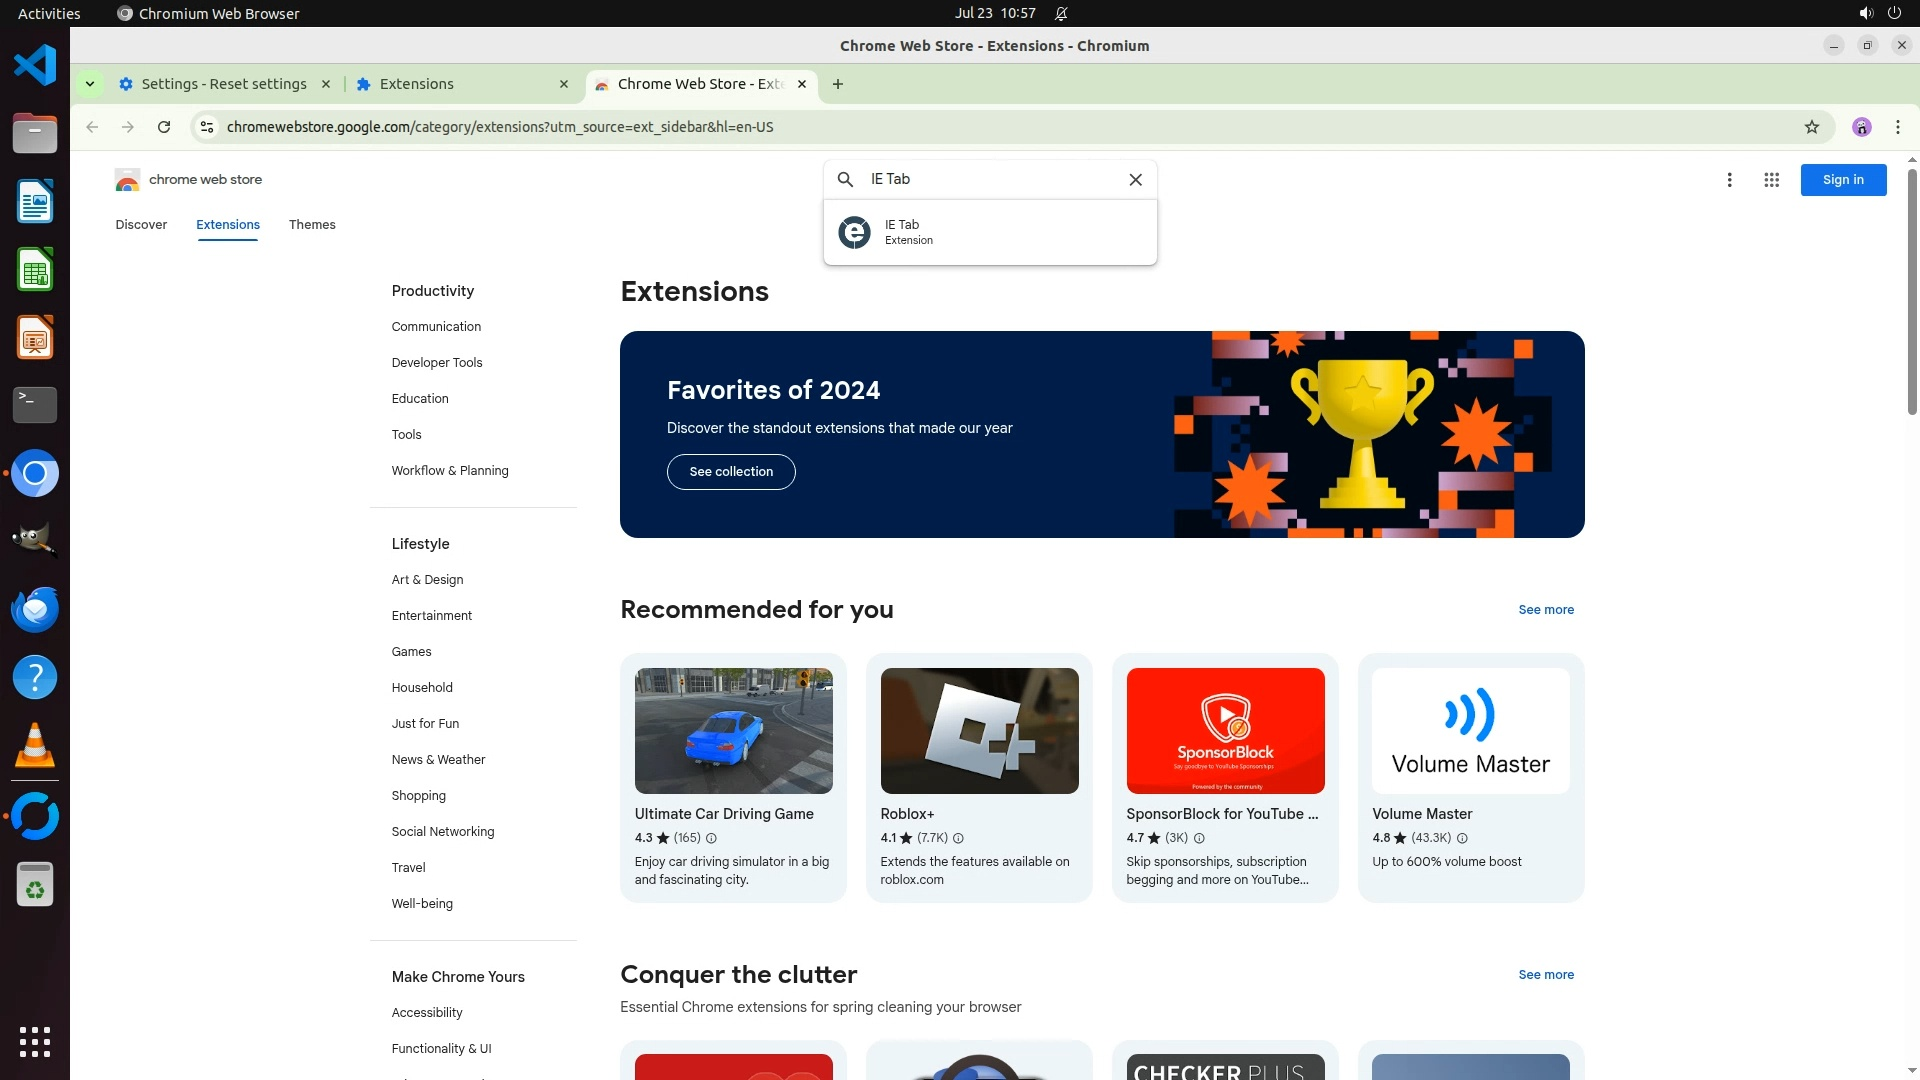This screenshot has width=1920, height=1080.
Task: Open Developer Tools category link
Action: click(x=437, y=363)
